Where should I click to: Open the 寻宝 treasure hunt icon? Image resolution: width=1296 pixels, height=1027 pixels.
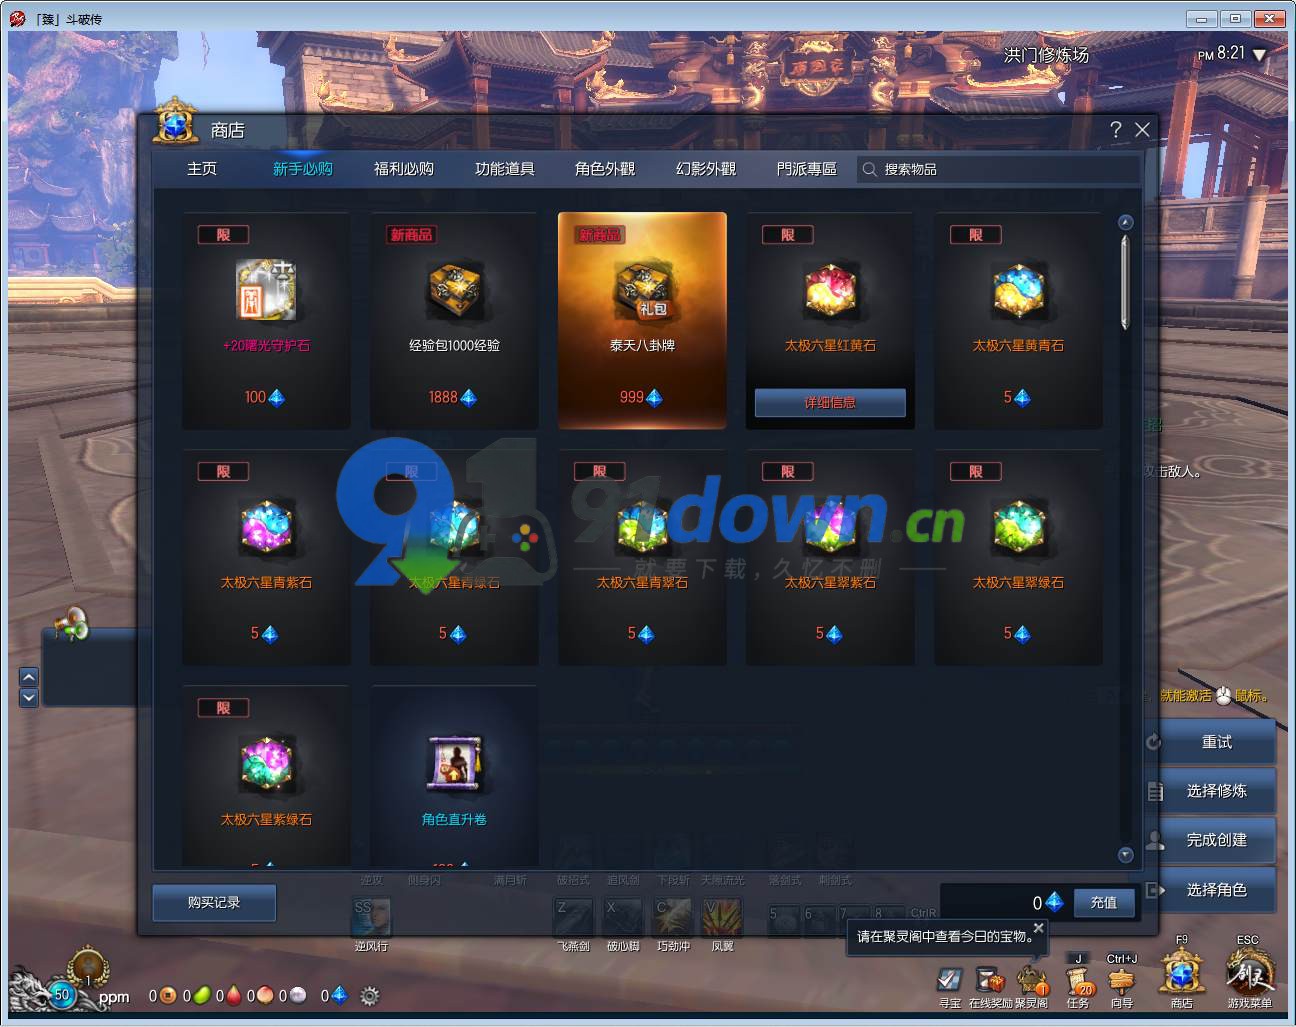pos(949,979)
